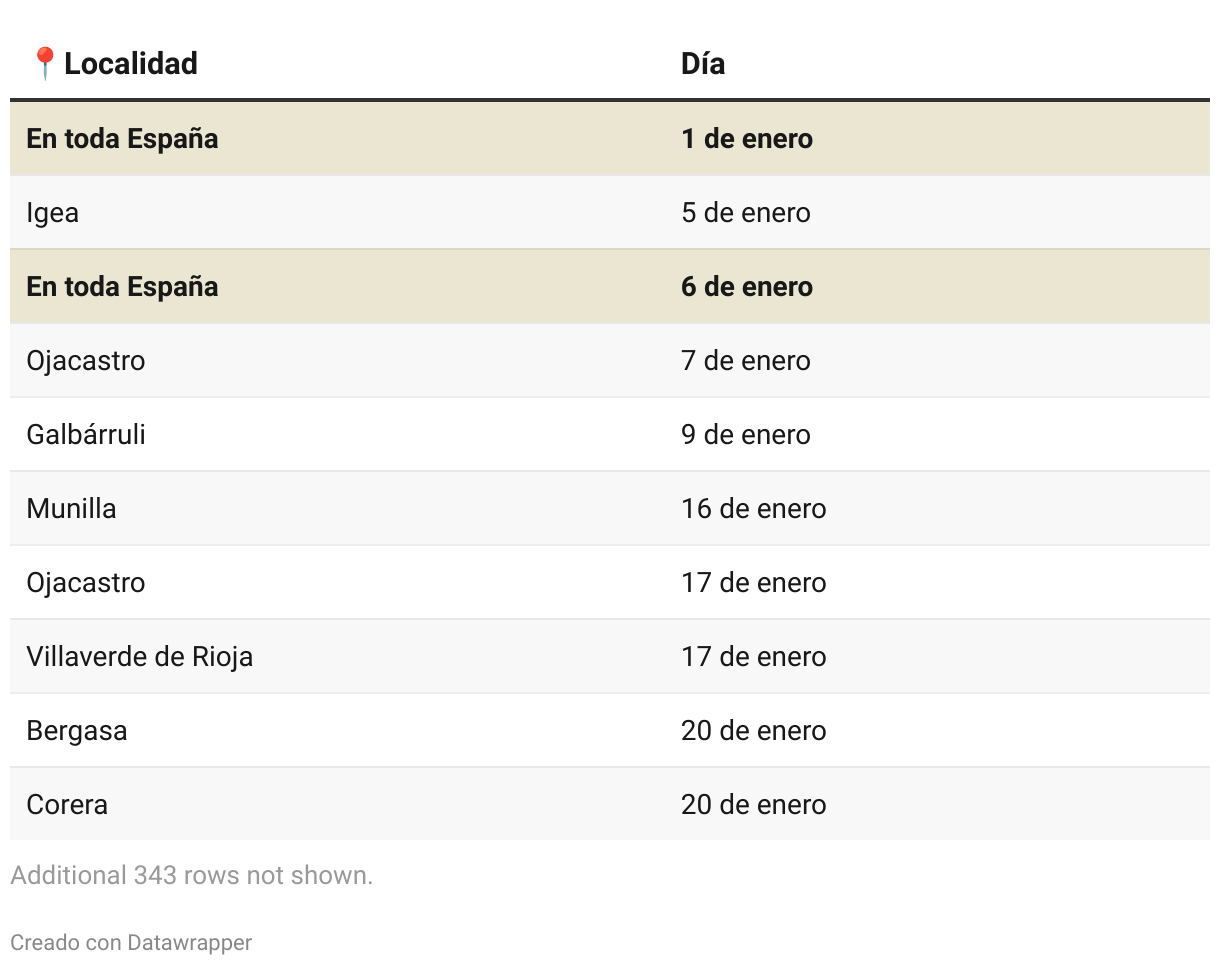Select the first En toda España row

coord(610,139)
